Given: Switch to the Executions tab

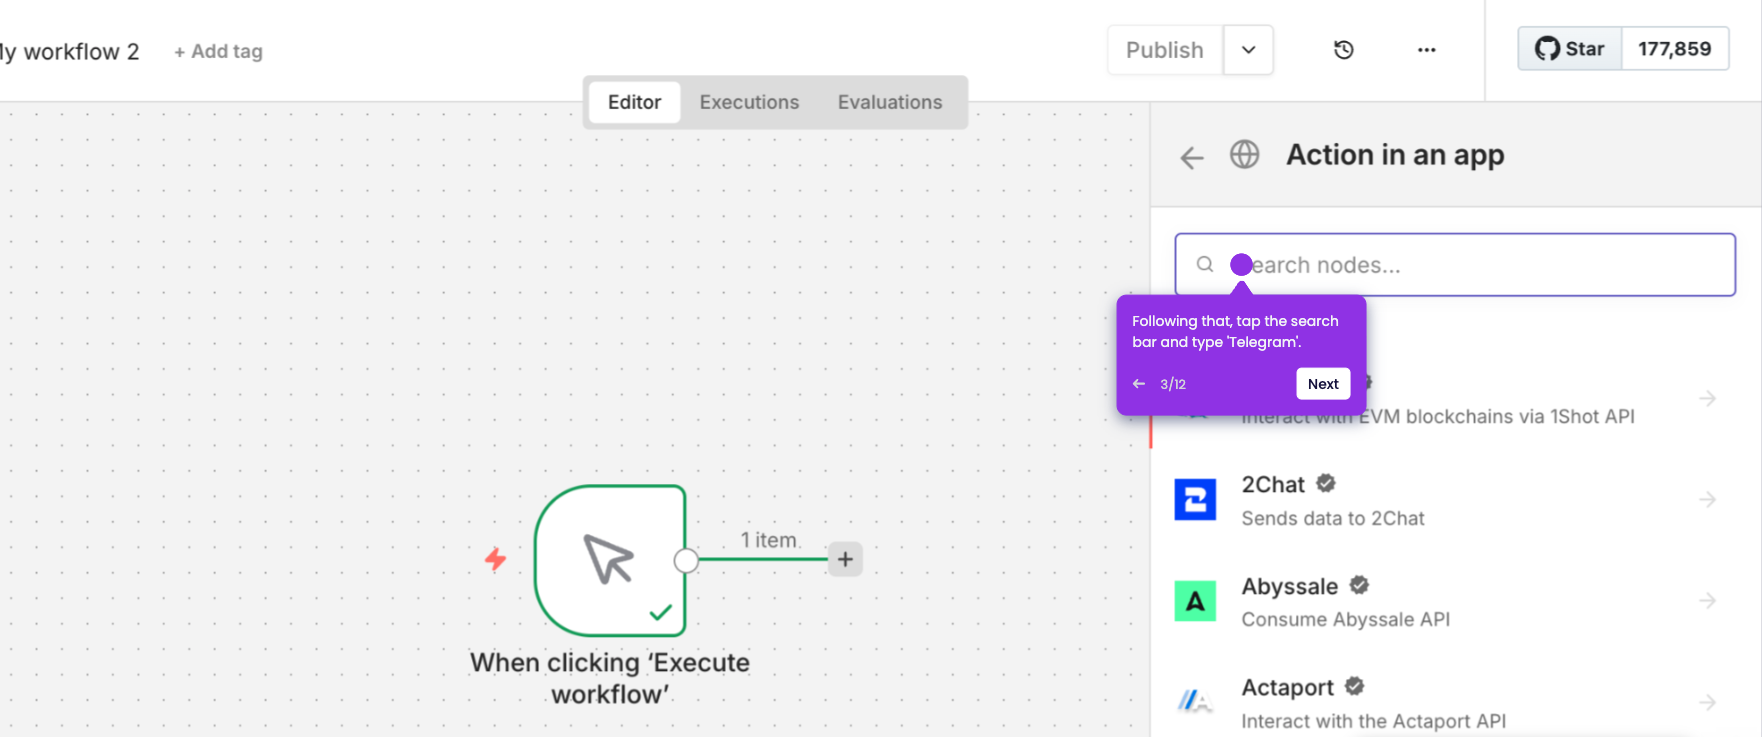Looking at the screenshot, I should [749, 102].
